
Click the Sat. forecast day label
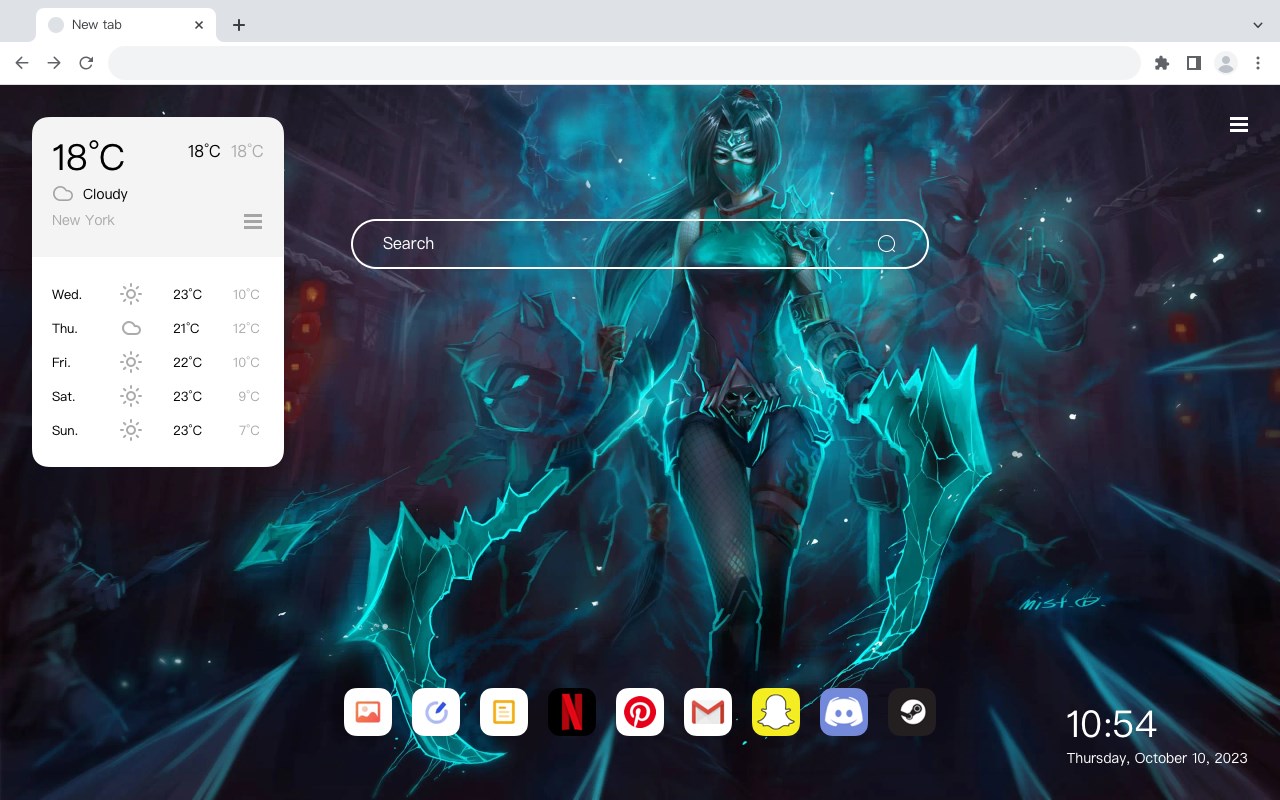tap(64, 396)
